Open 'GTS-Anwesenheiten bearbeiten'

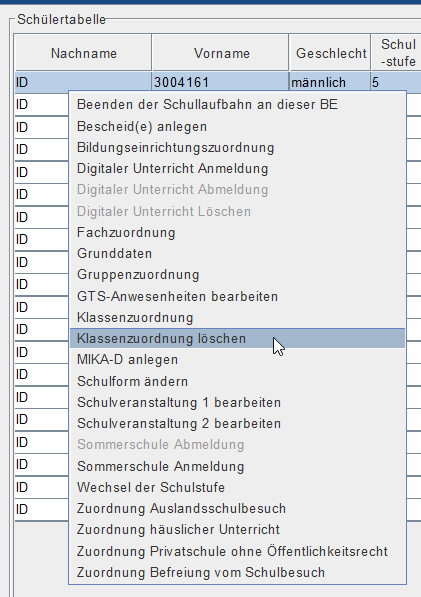237,296
